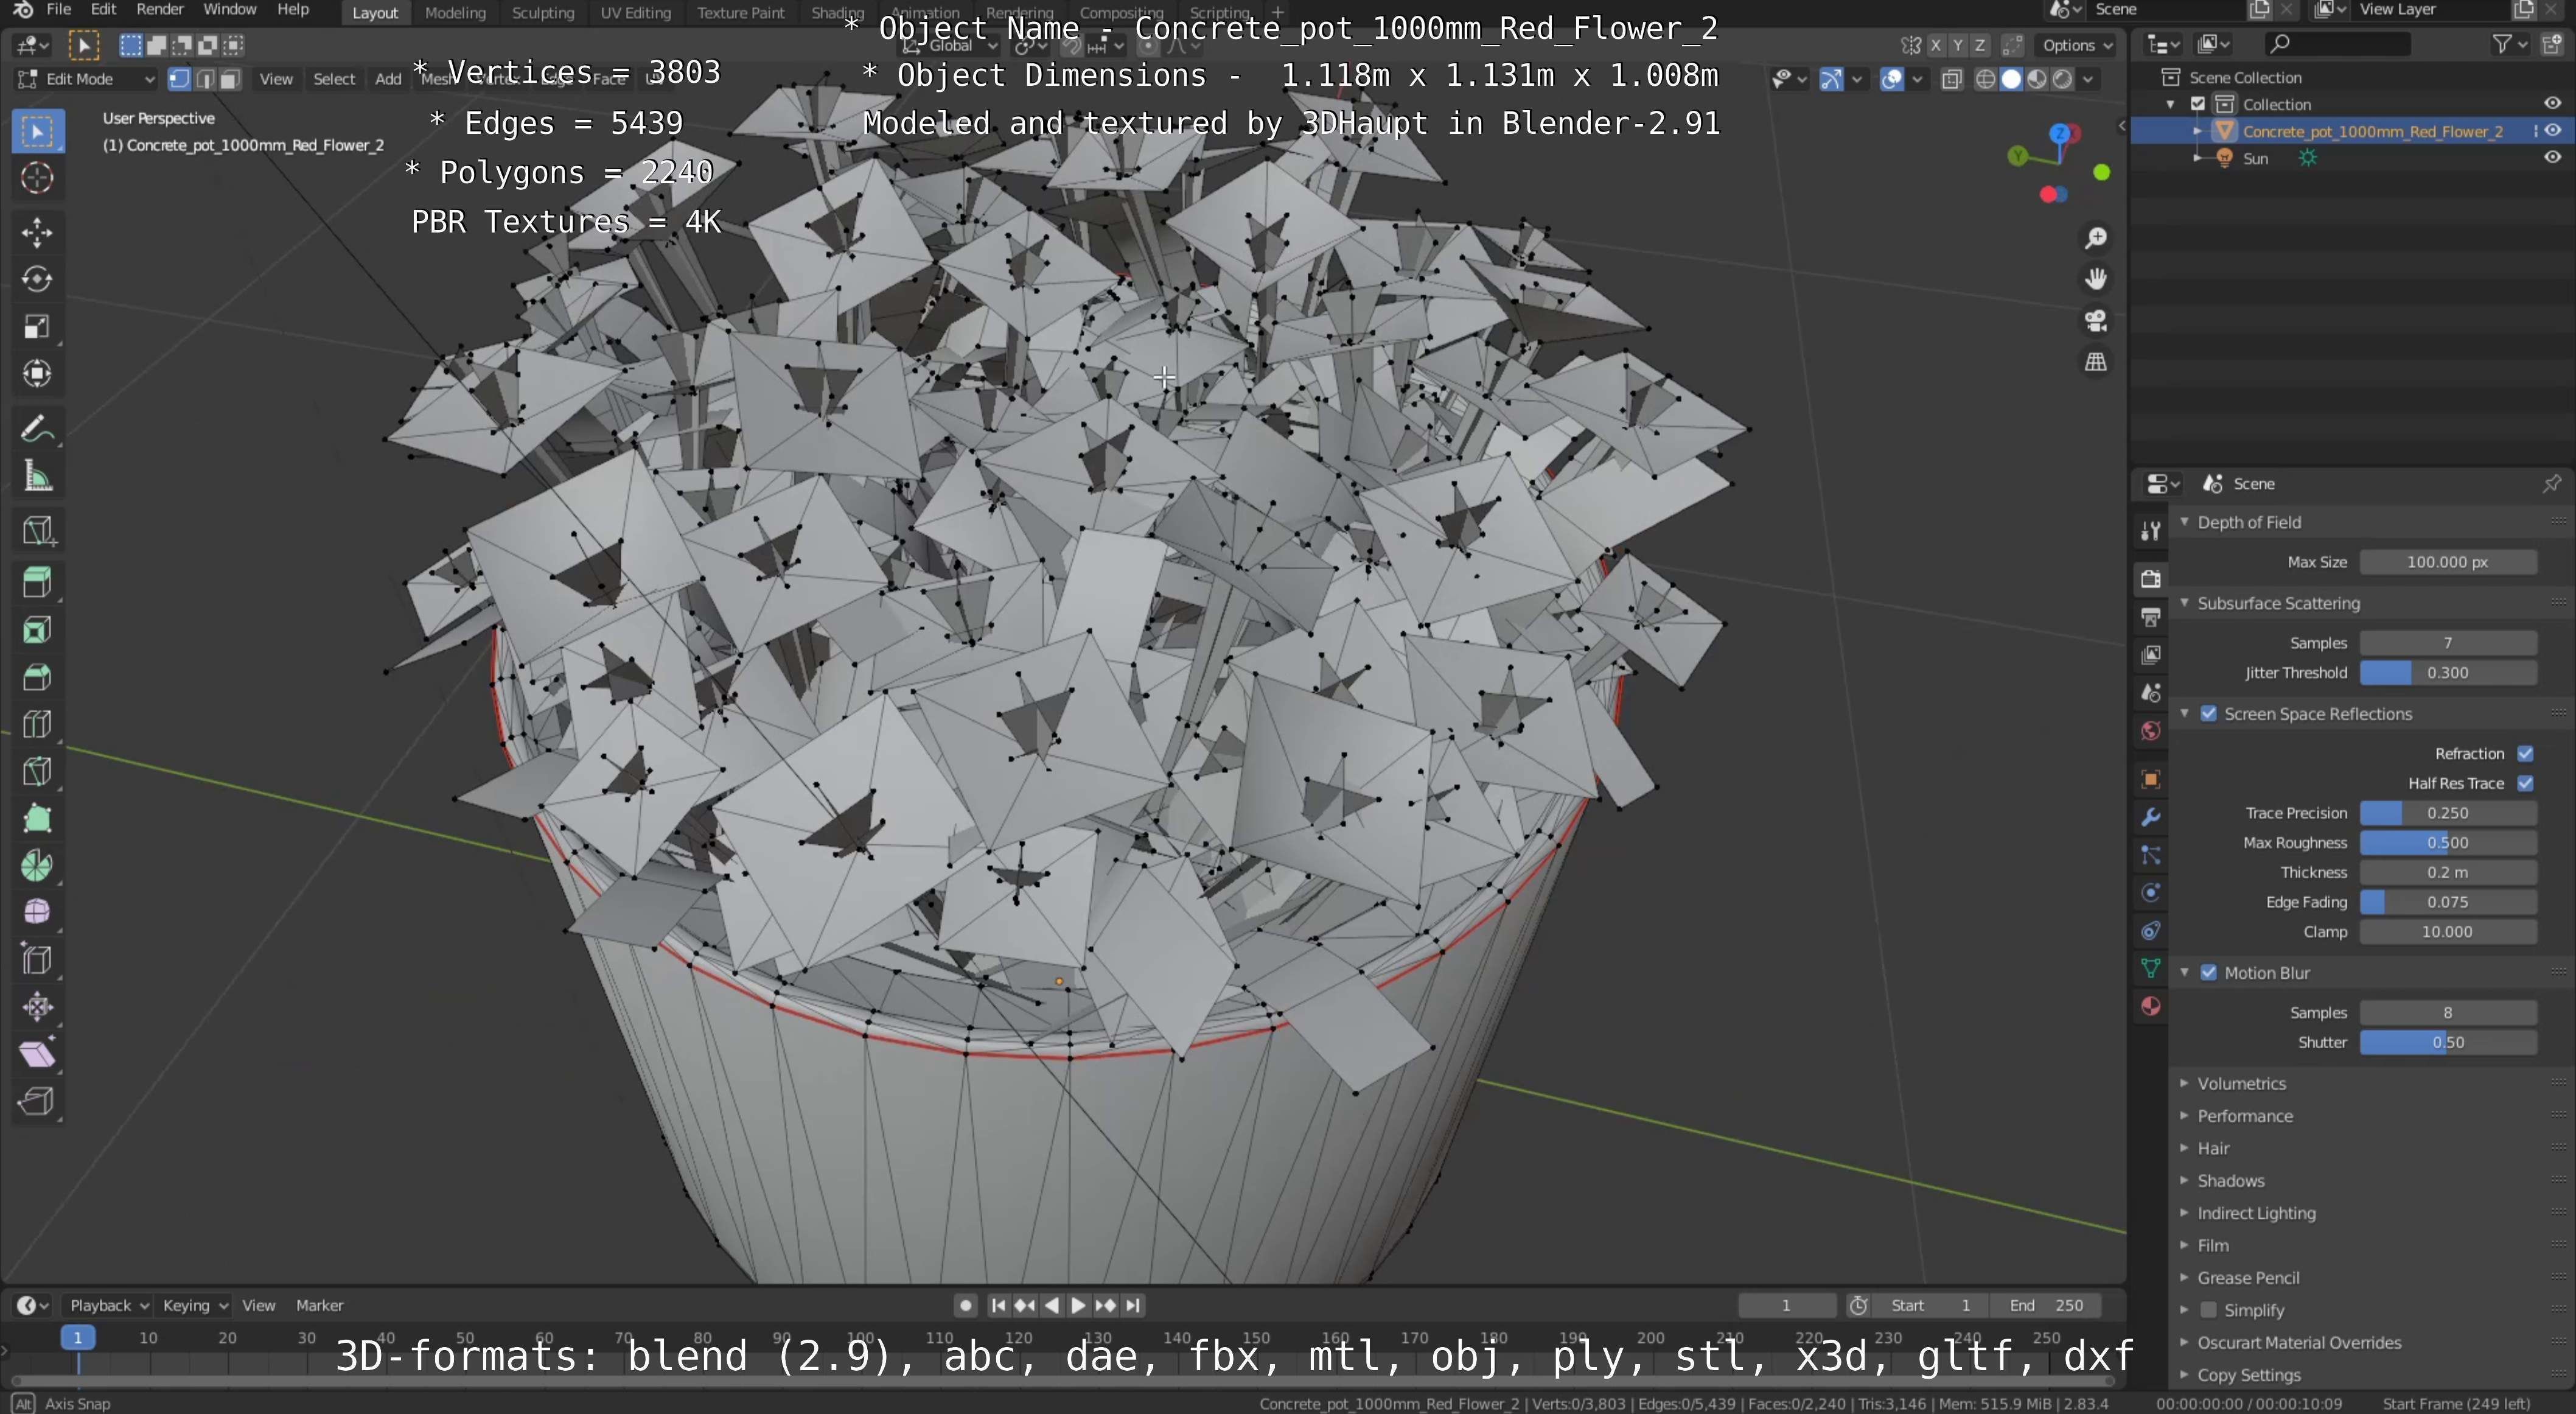Expand the Shadows panel
This screenshot has width=2576, height=1414.
pyautogui.click(x=2230, y=1180)
